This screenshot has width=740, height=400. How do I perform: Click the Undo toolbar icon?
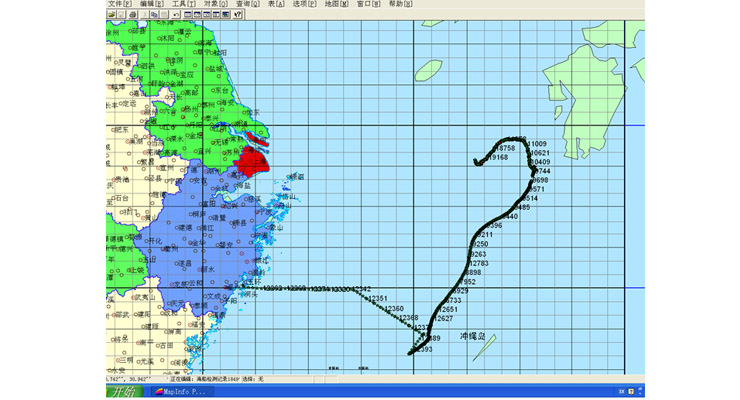click(x=175, y=15)
